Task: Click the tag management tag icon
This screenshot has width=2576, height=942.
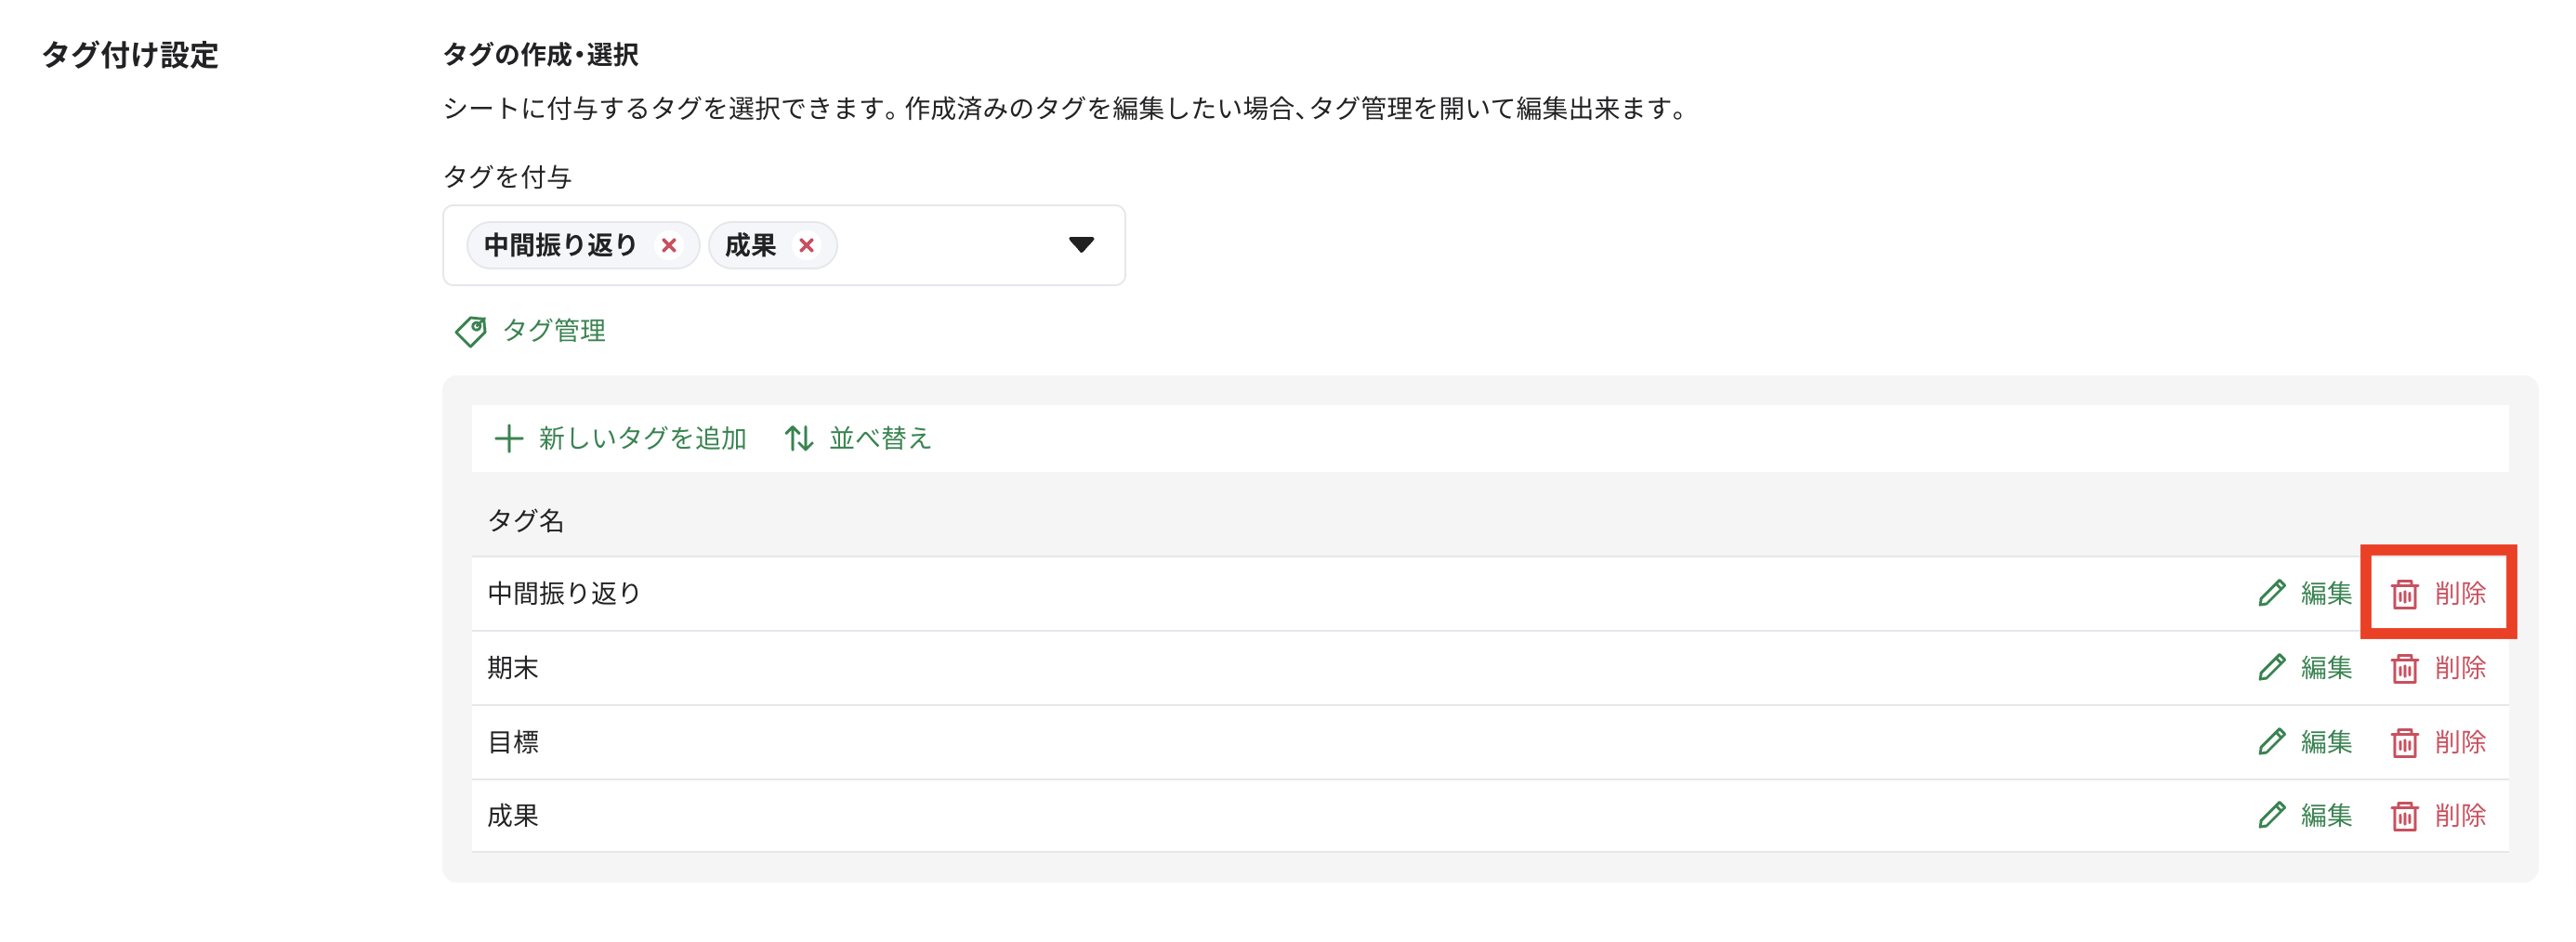Action: (x=470, y=331)
